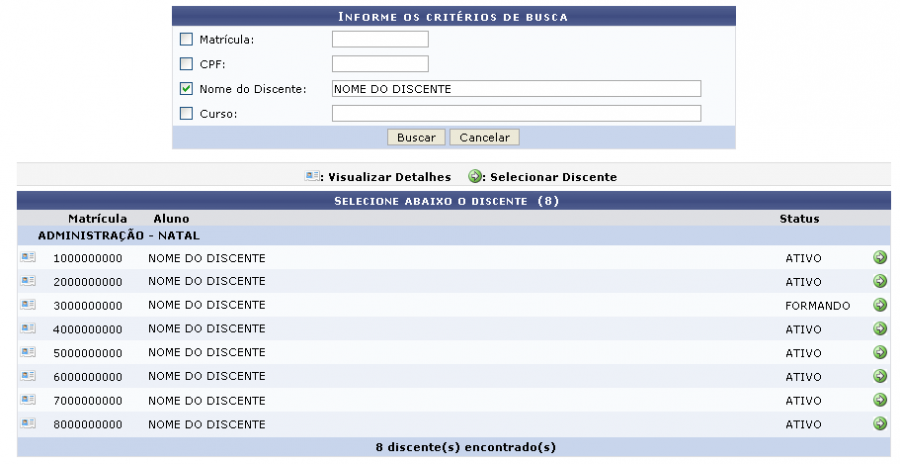Tick the Curso filter checkbox

186,114
